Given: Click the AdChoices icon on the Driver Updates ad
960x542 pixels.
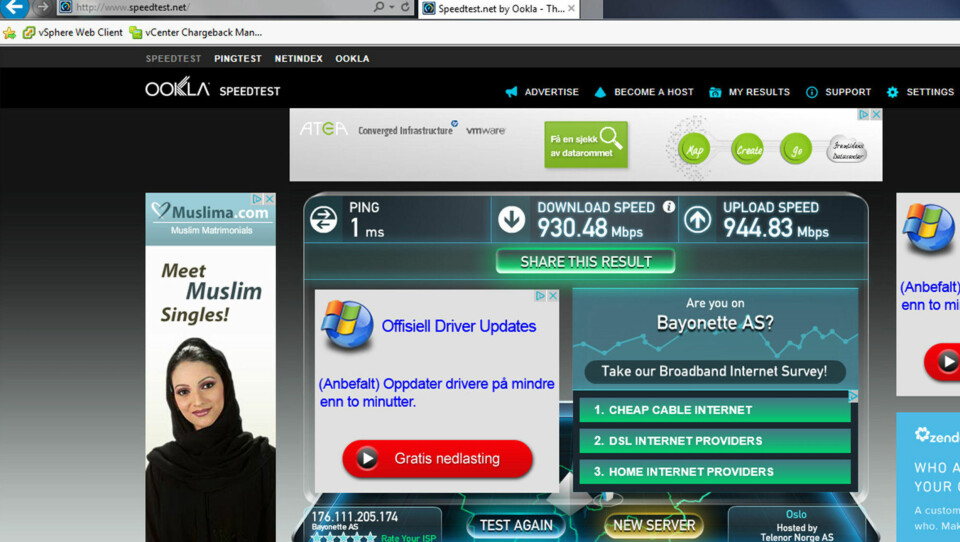Looking at the screenshot, I should [541, 296].
